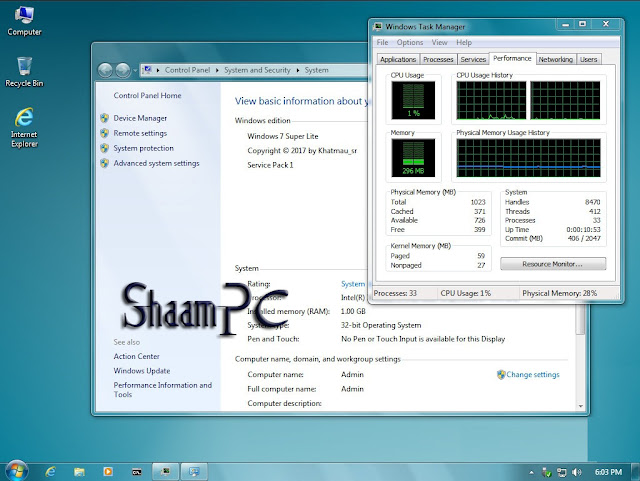Screen dimensions: 640x481
Task: Open the Computer desktop icon
Action: coord(24,21)
